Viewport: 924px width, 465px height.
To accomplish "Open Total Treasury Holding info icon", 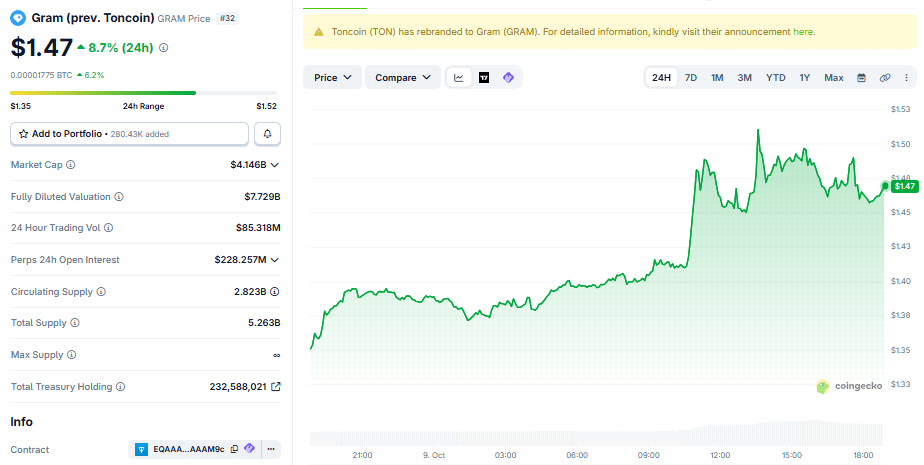I will (120, 387).
